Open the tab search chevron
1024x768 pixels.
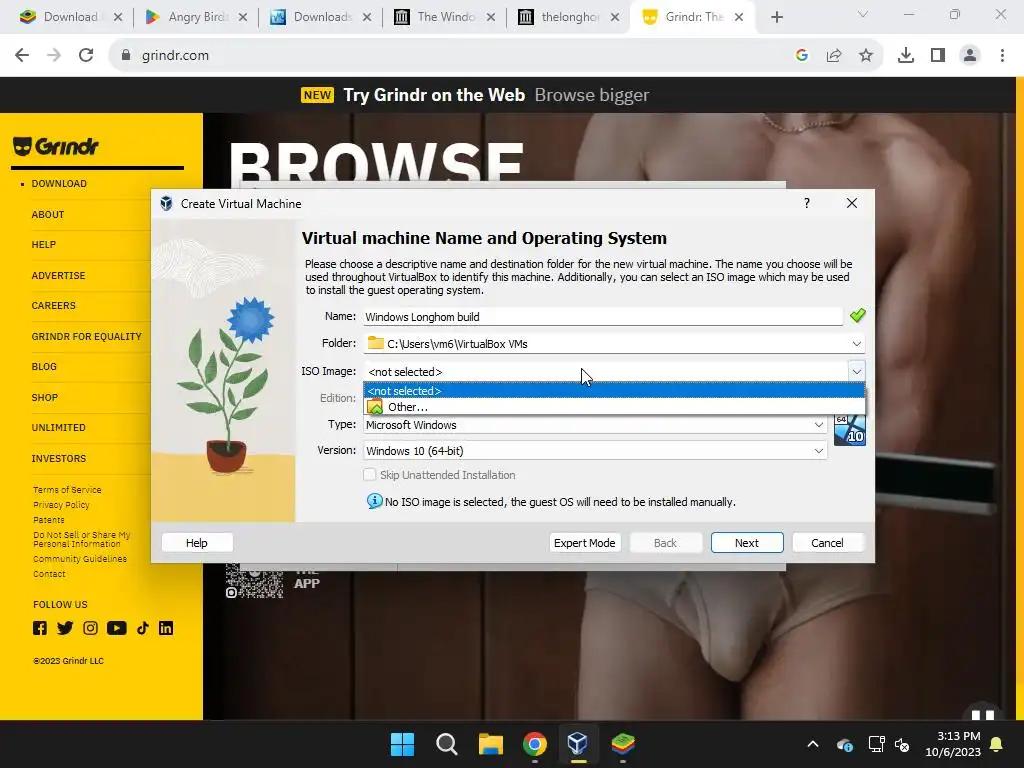click(x=863, y=14)
